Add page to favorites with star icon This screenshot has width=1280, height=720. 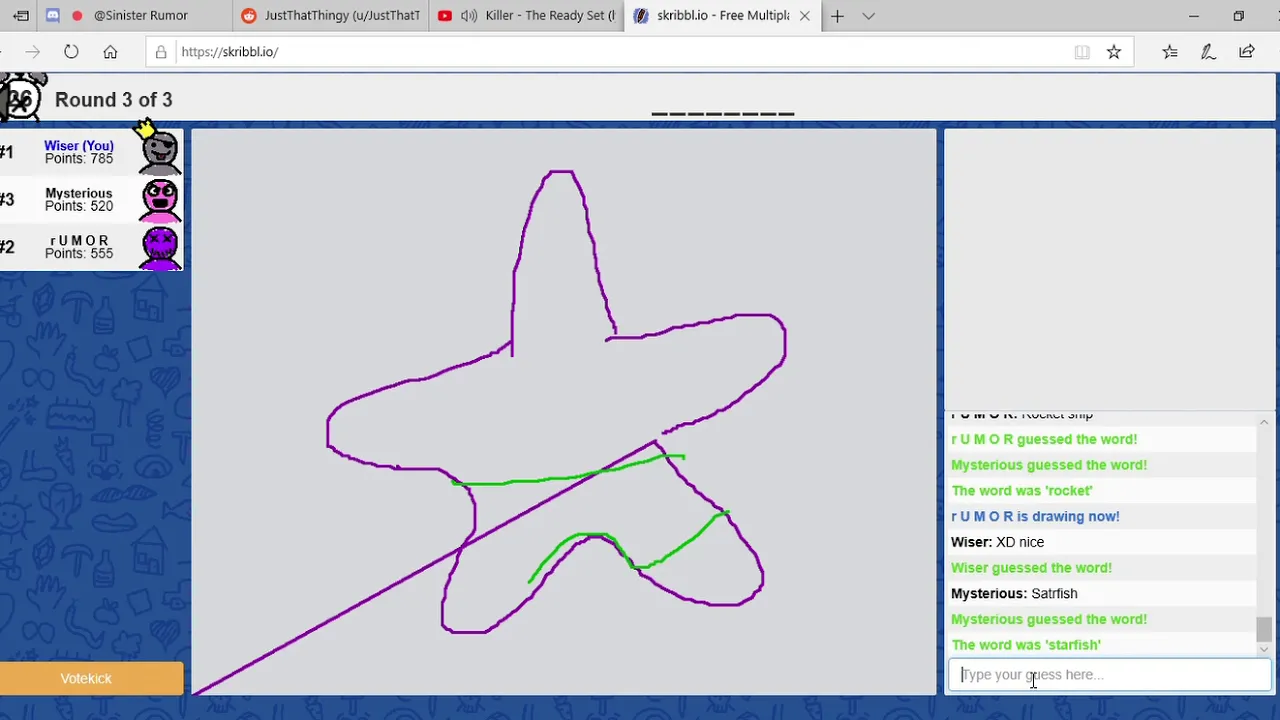click(x=1114, y=52)
